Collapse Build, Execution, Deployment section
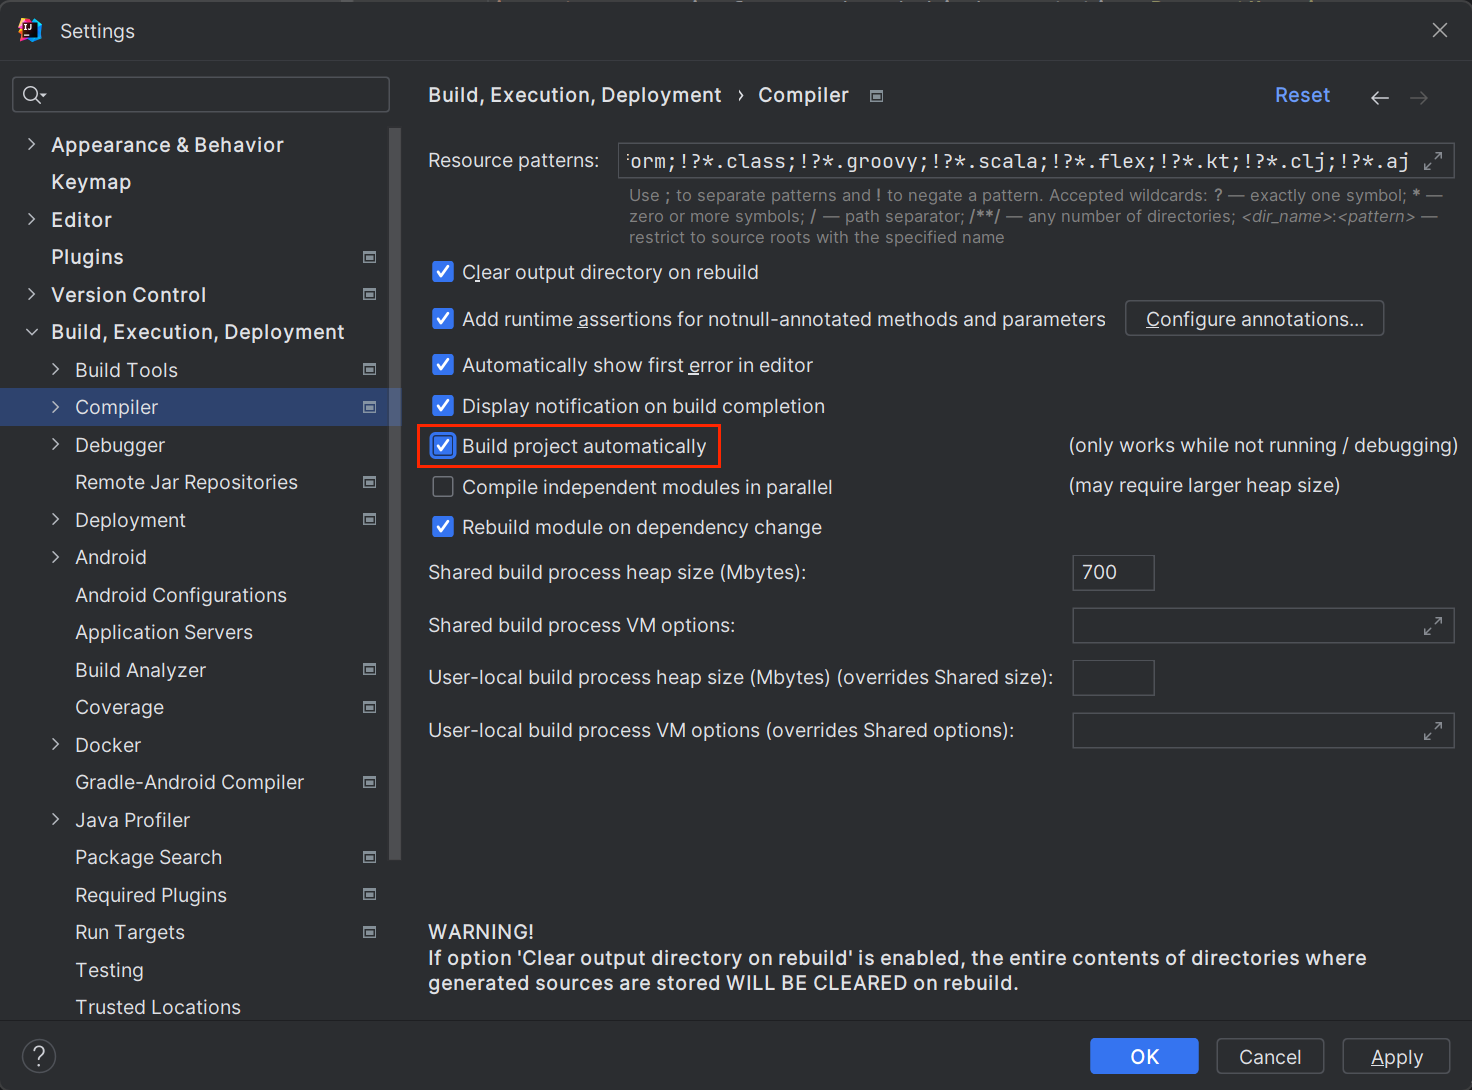 click(x=31, y=332)
